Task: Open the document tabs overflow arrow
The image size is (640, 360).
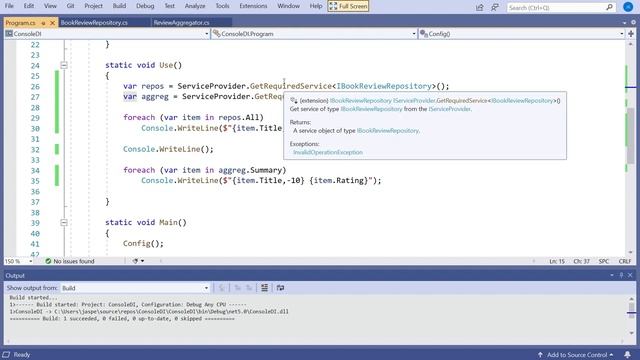Action: coord(624,23)
